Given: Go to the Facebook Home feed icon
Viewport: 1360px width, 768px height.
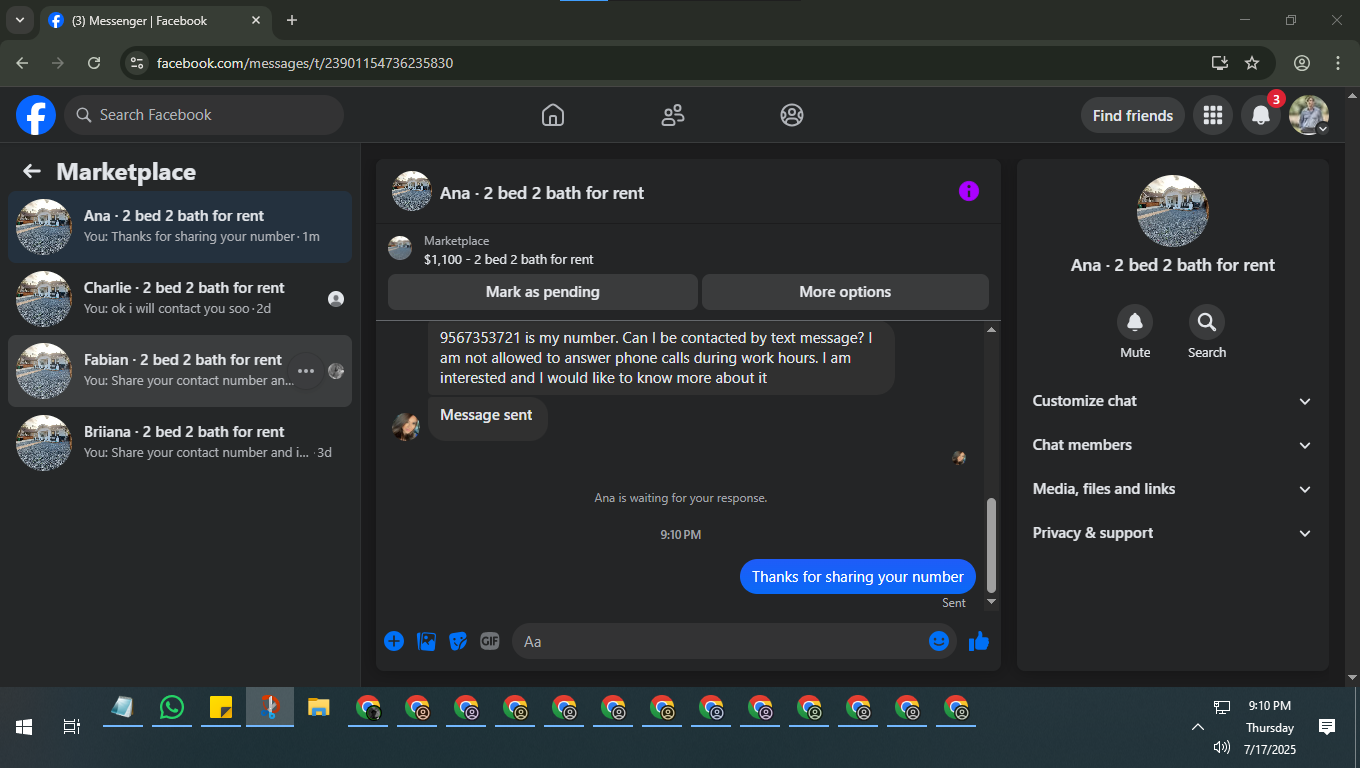Looking at the screenshot, I should click(x=553, y=115).
